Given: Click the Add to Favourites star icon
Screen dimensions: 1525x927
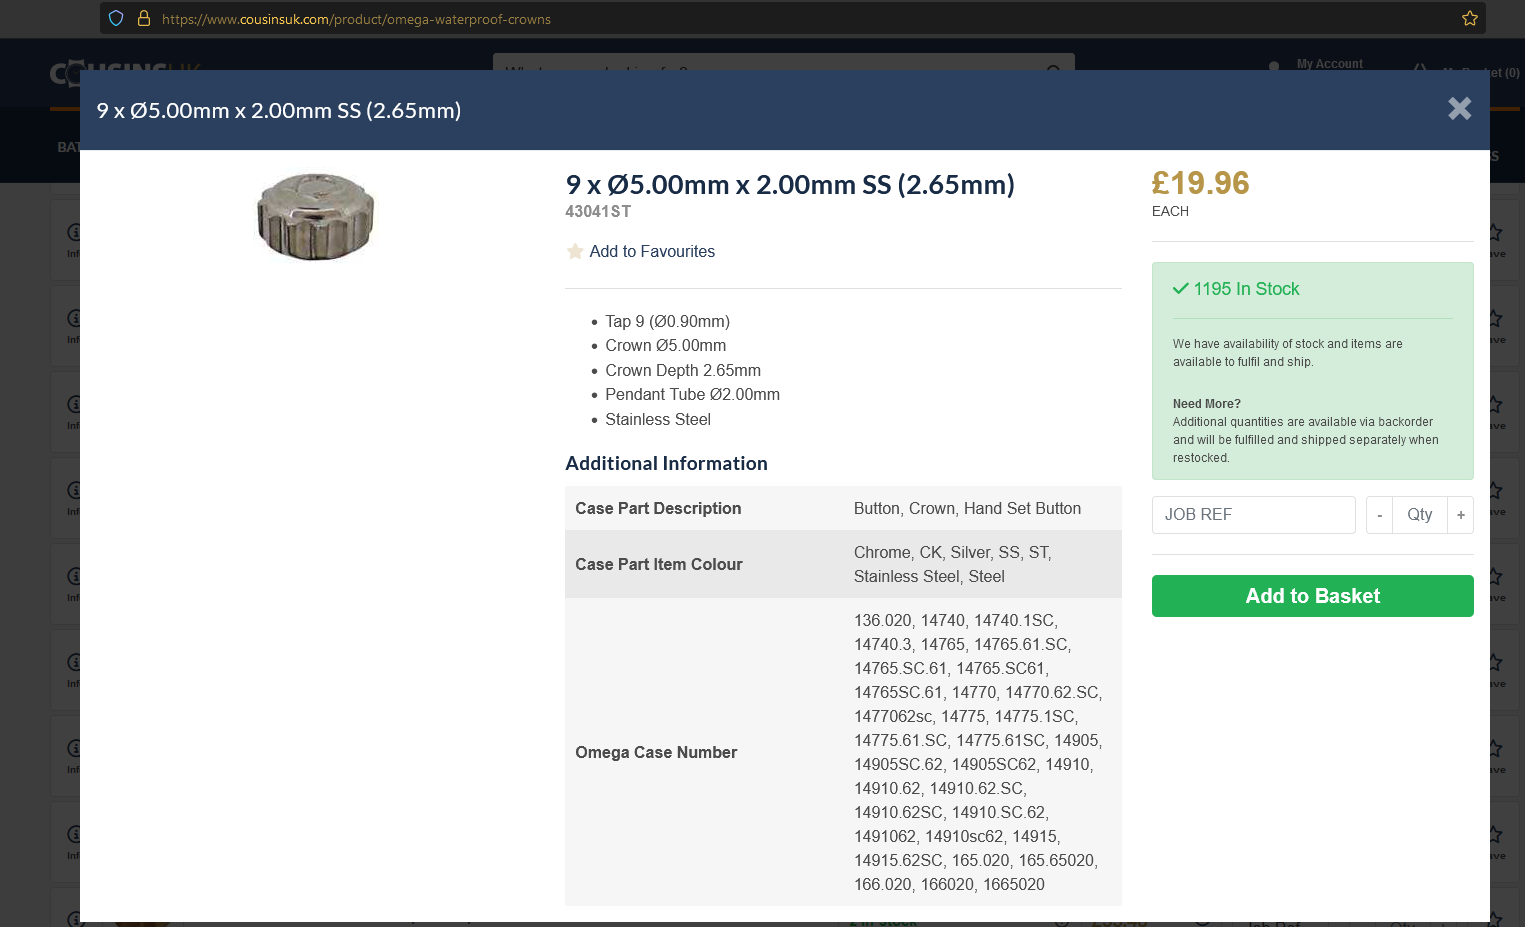Looking at the screenshot, I should coord(575,252).
